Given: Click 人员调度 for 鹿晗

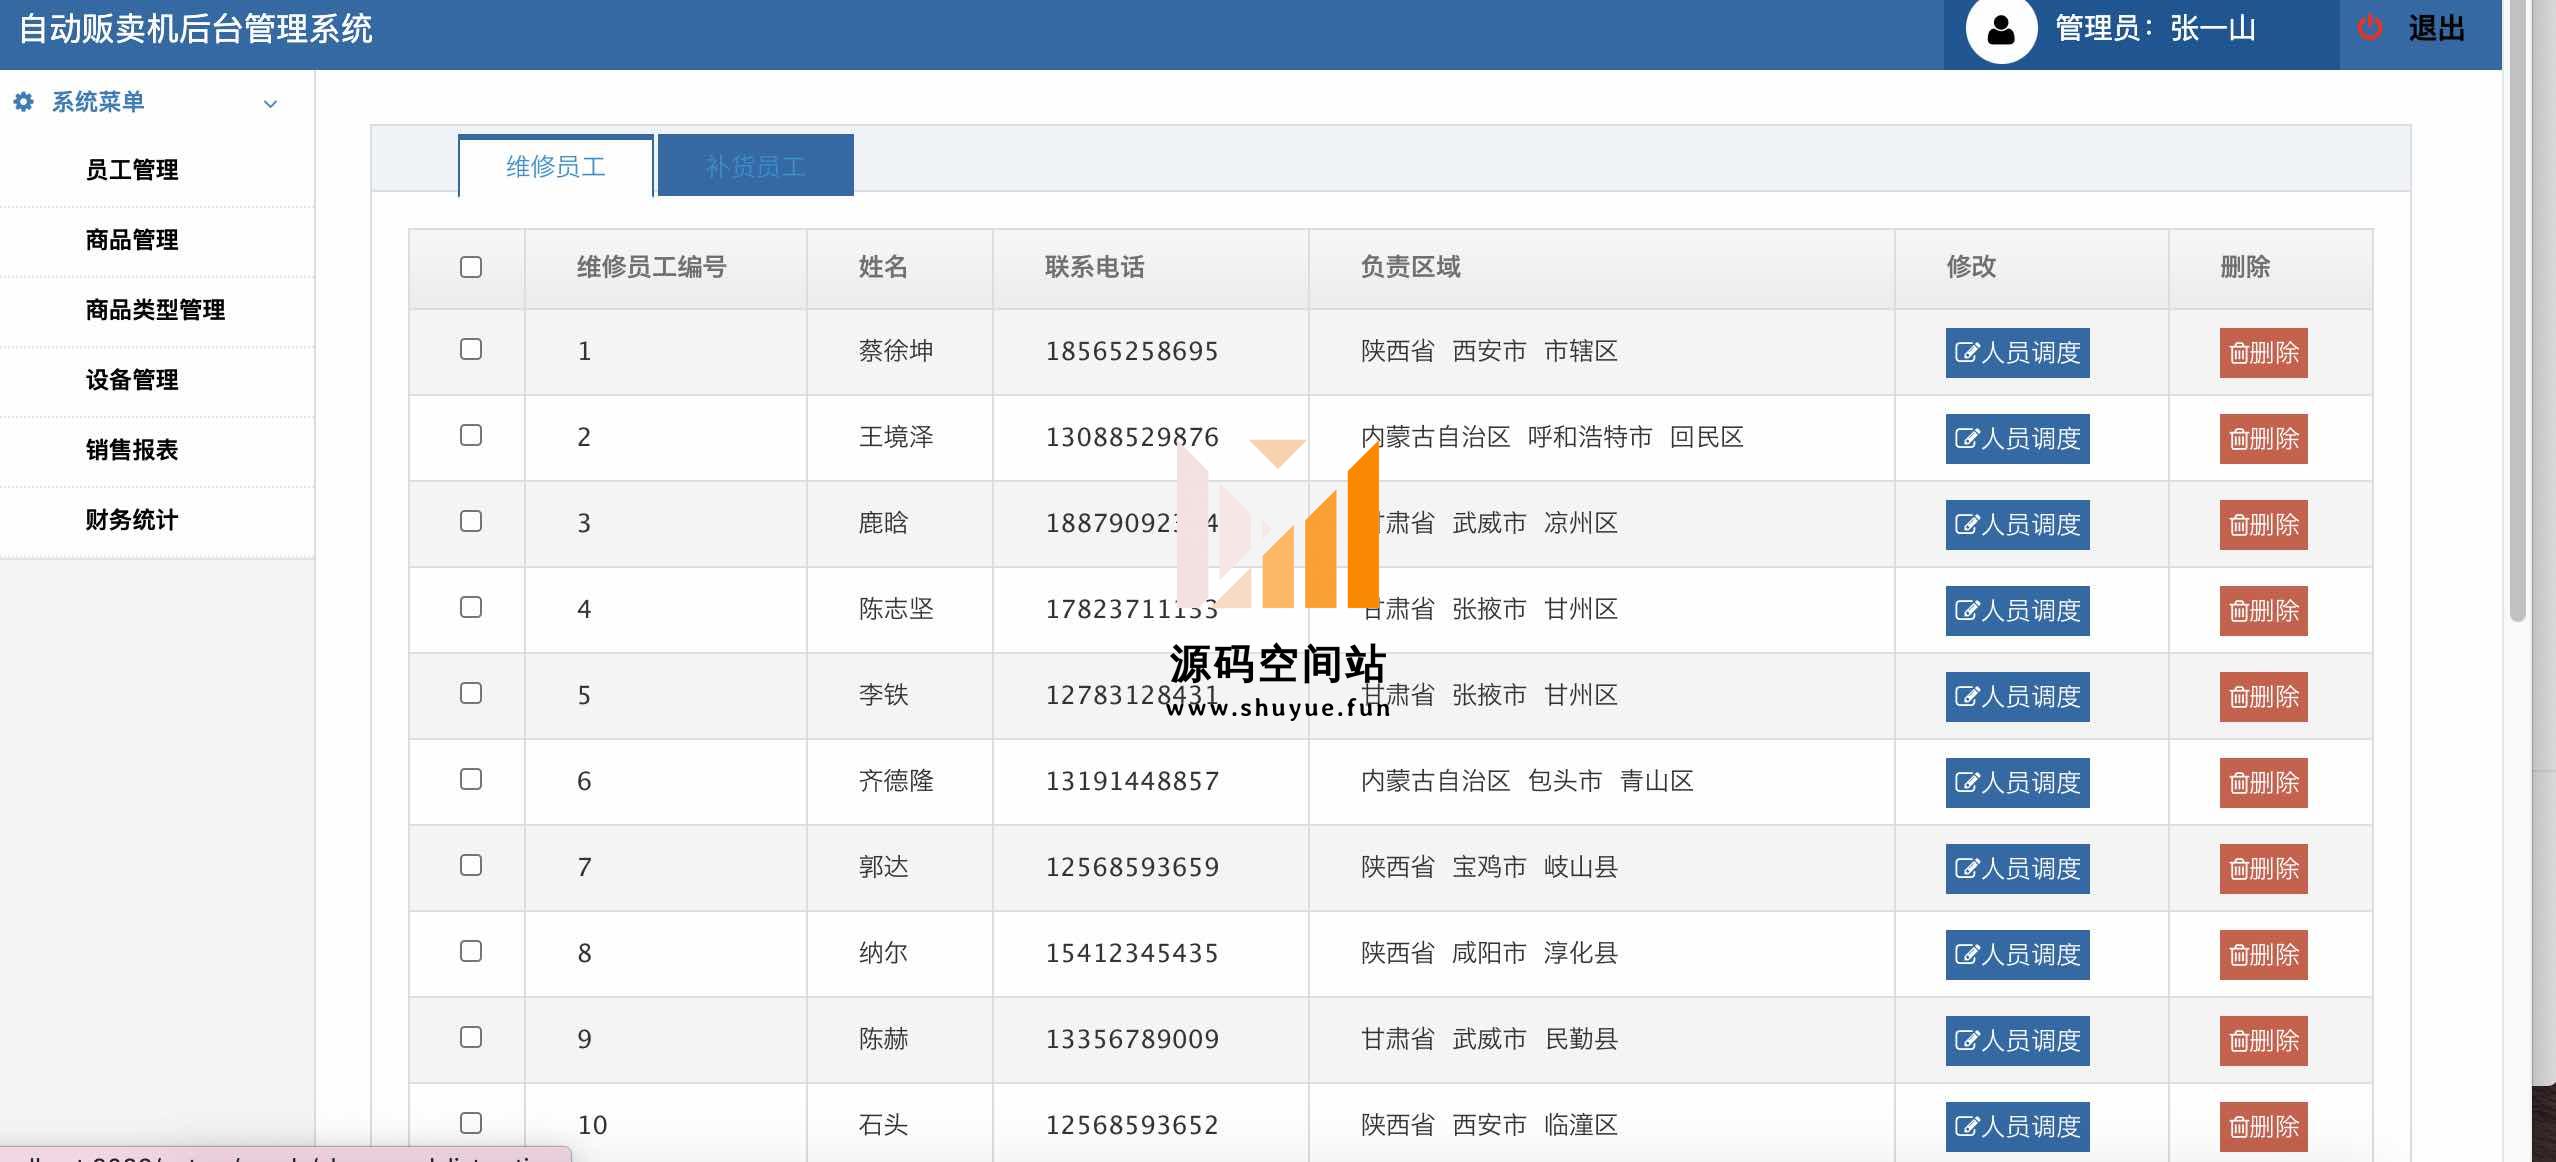Looking at the screenshot, I should click(x=2017, y=525).
